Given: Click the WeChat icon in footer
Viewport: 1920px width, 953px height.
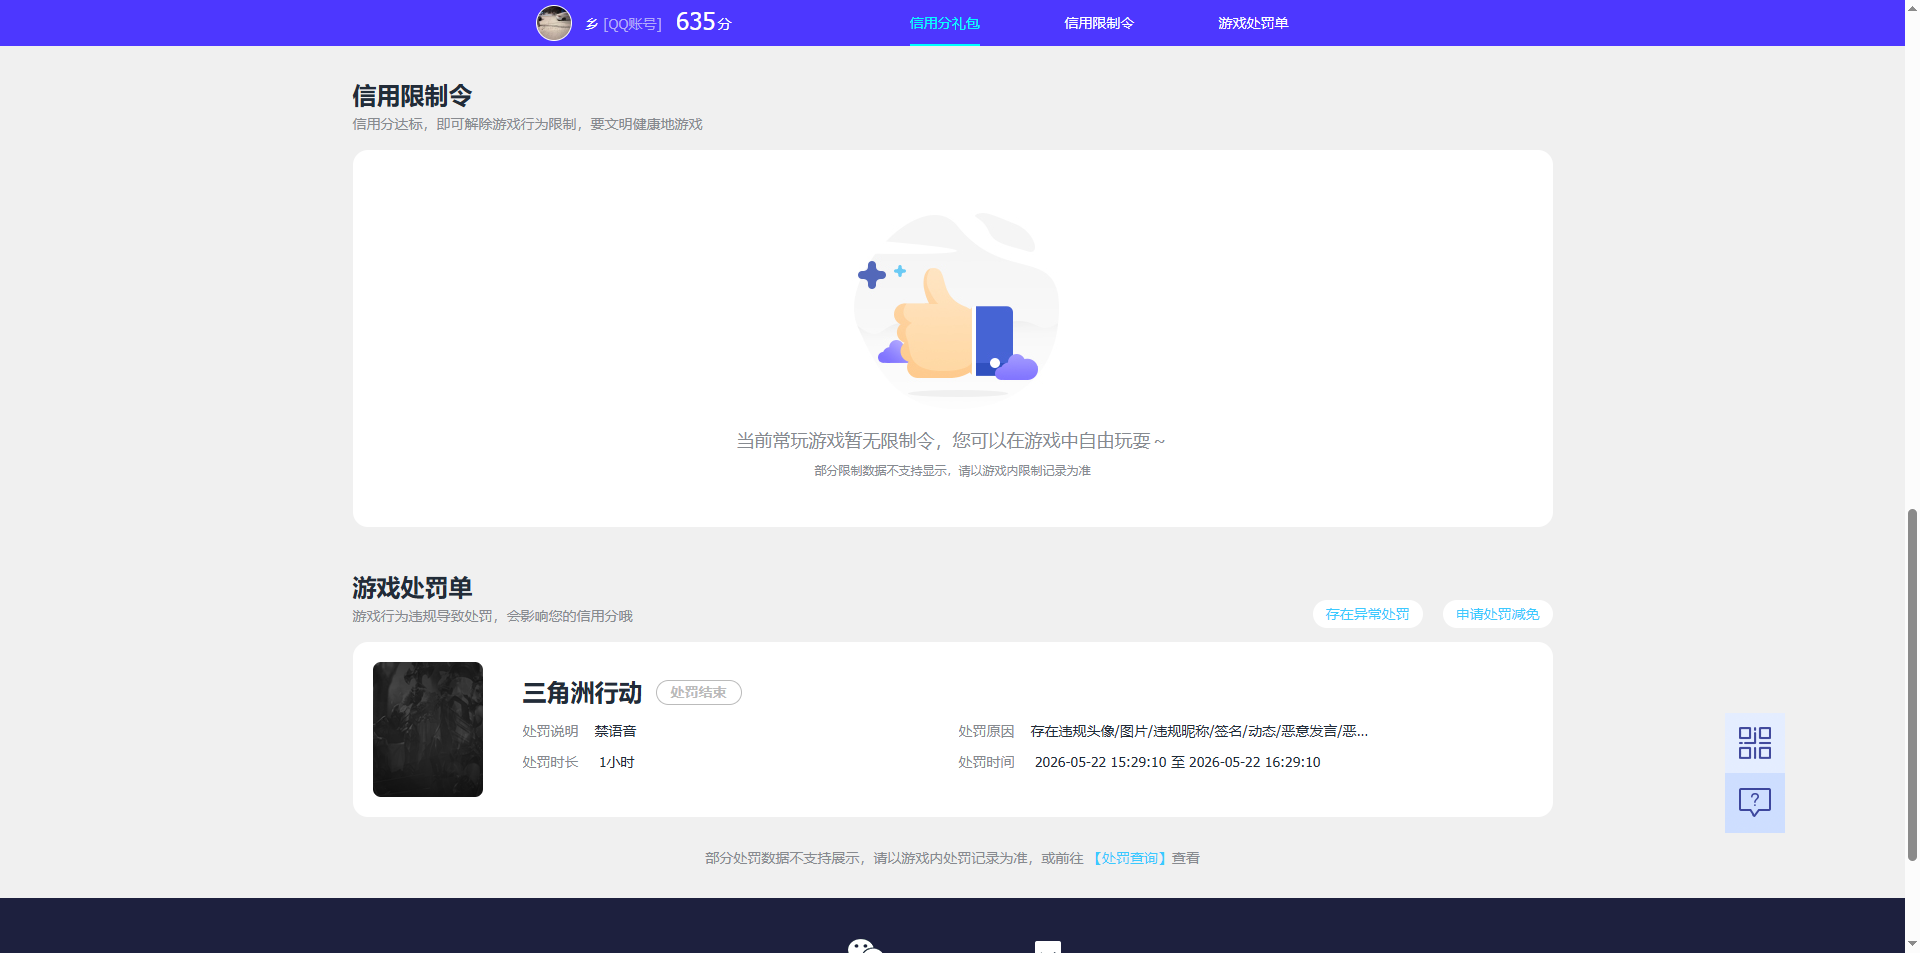Looking at the screenshot, I should coord(865,946).
